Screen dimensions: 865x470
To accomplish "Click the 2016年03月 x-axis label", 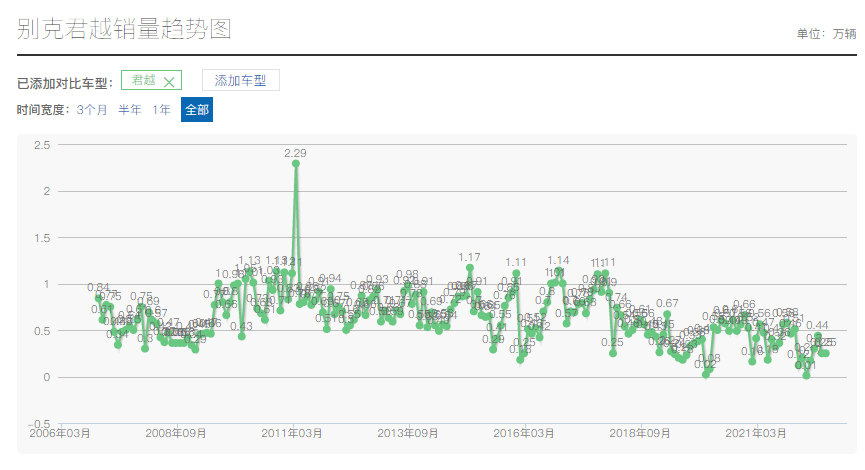I will [524, 433].
